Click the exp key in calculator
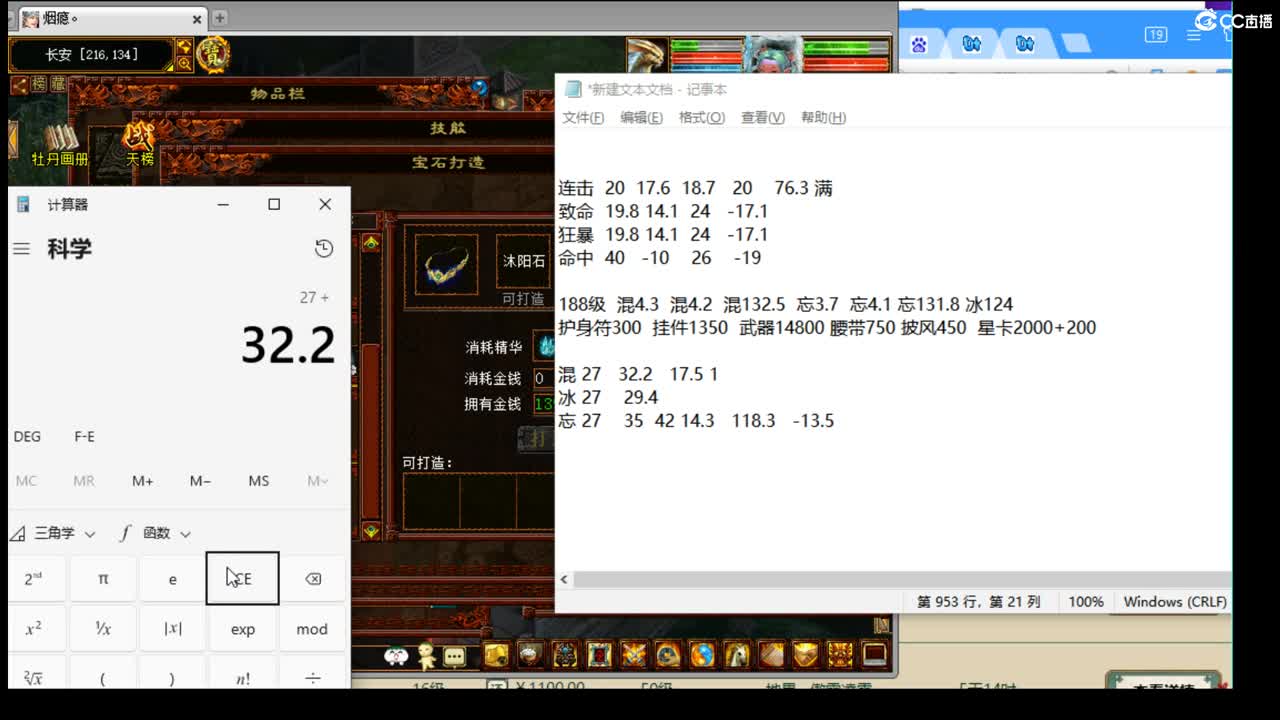This screenshot has height=720, width=1280. 242,629
